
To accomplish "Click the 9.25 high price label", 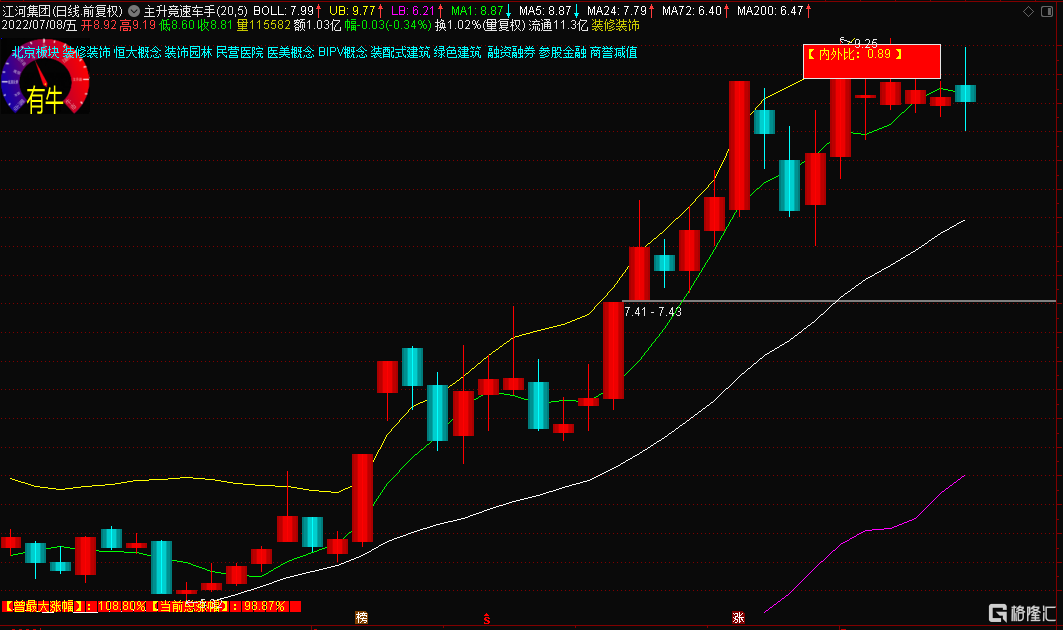I will click(866, 43).
